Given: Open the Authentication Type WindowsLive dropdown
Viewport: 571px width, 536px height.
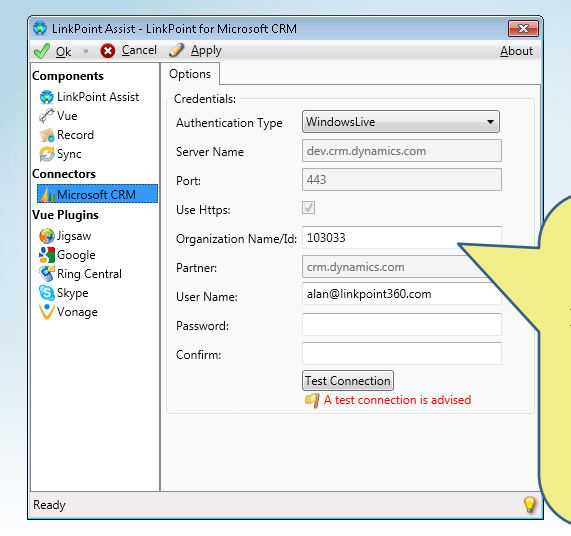Looking at the screenshot, I should (x=401, y=122).
